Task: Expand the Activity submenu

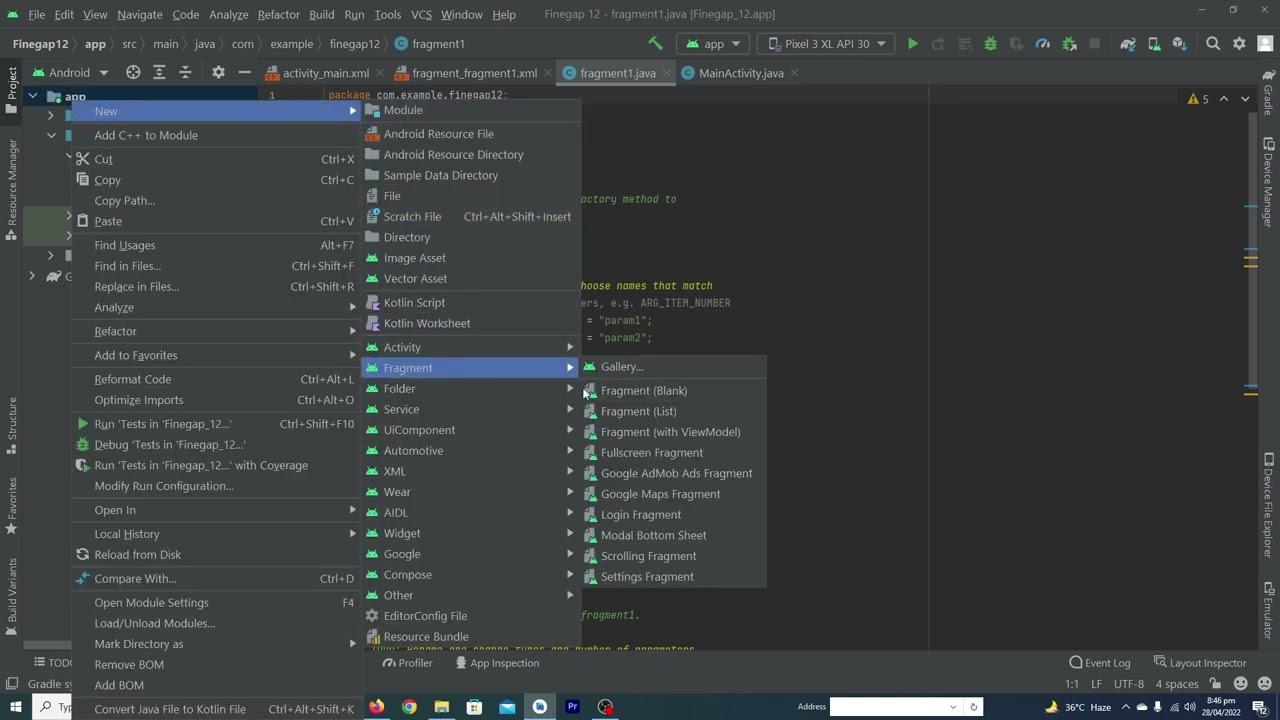Action: click(x=471, y=347)
